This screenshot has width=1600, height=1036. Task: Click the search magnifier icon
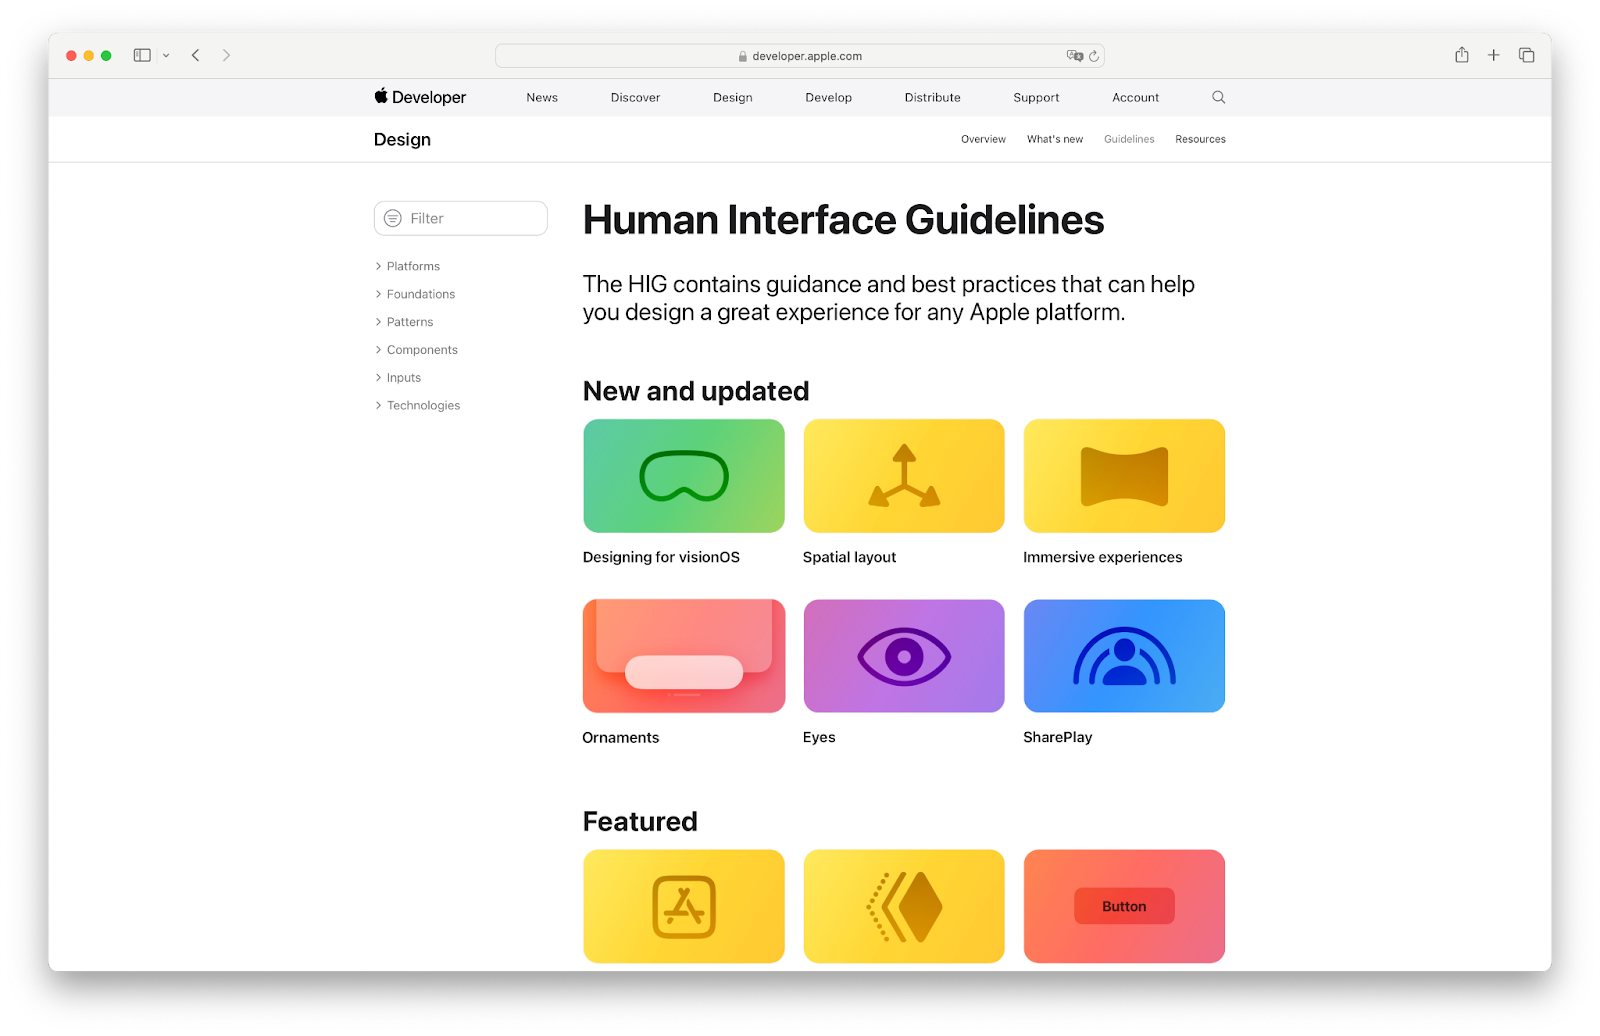point(1218,97)
